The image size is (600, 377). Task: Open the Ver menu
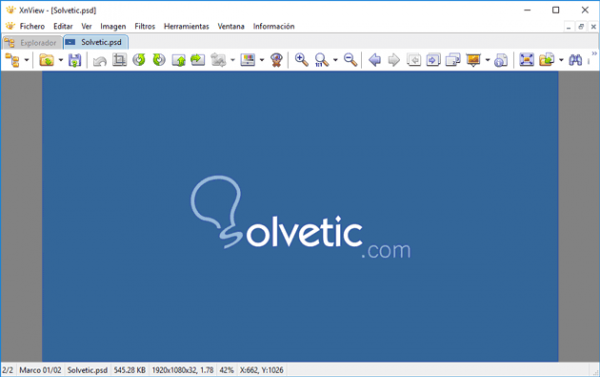[x=86, y=26]
